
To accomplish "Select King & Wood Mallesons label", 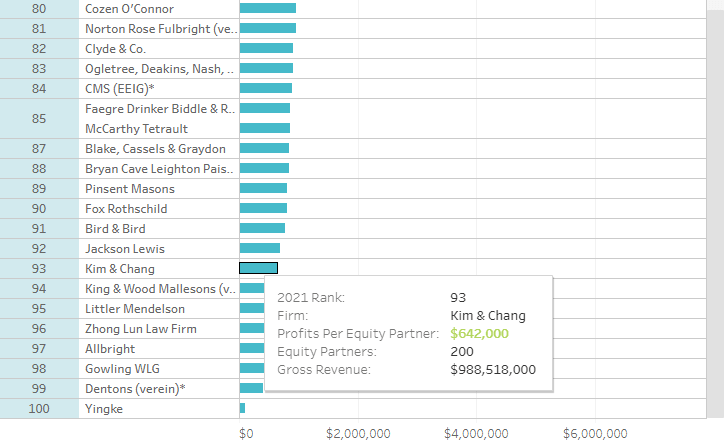I will coord(160,289).
